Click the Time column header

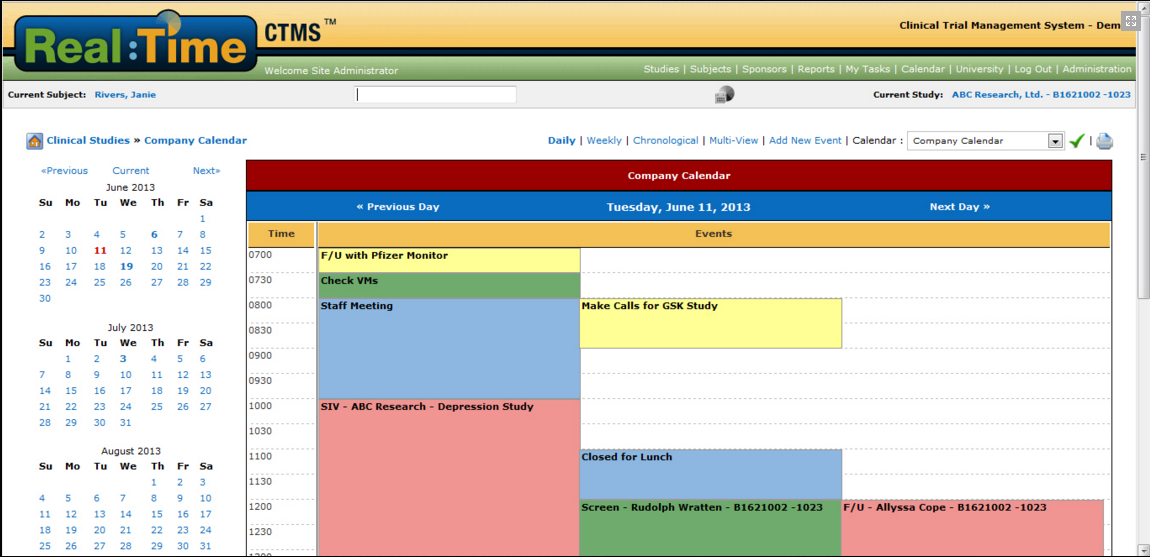coord(281,234)
